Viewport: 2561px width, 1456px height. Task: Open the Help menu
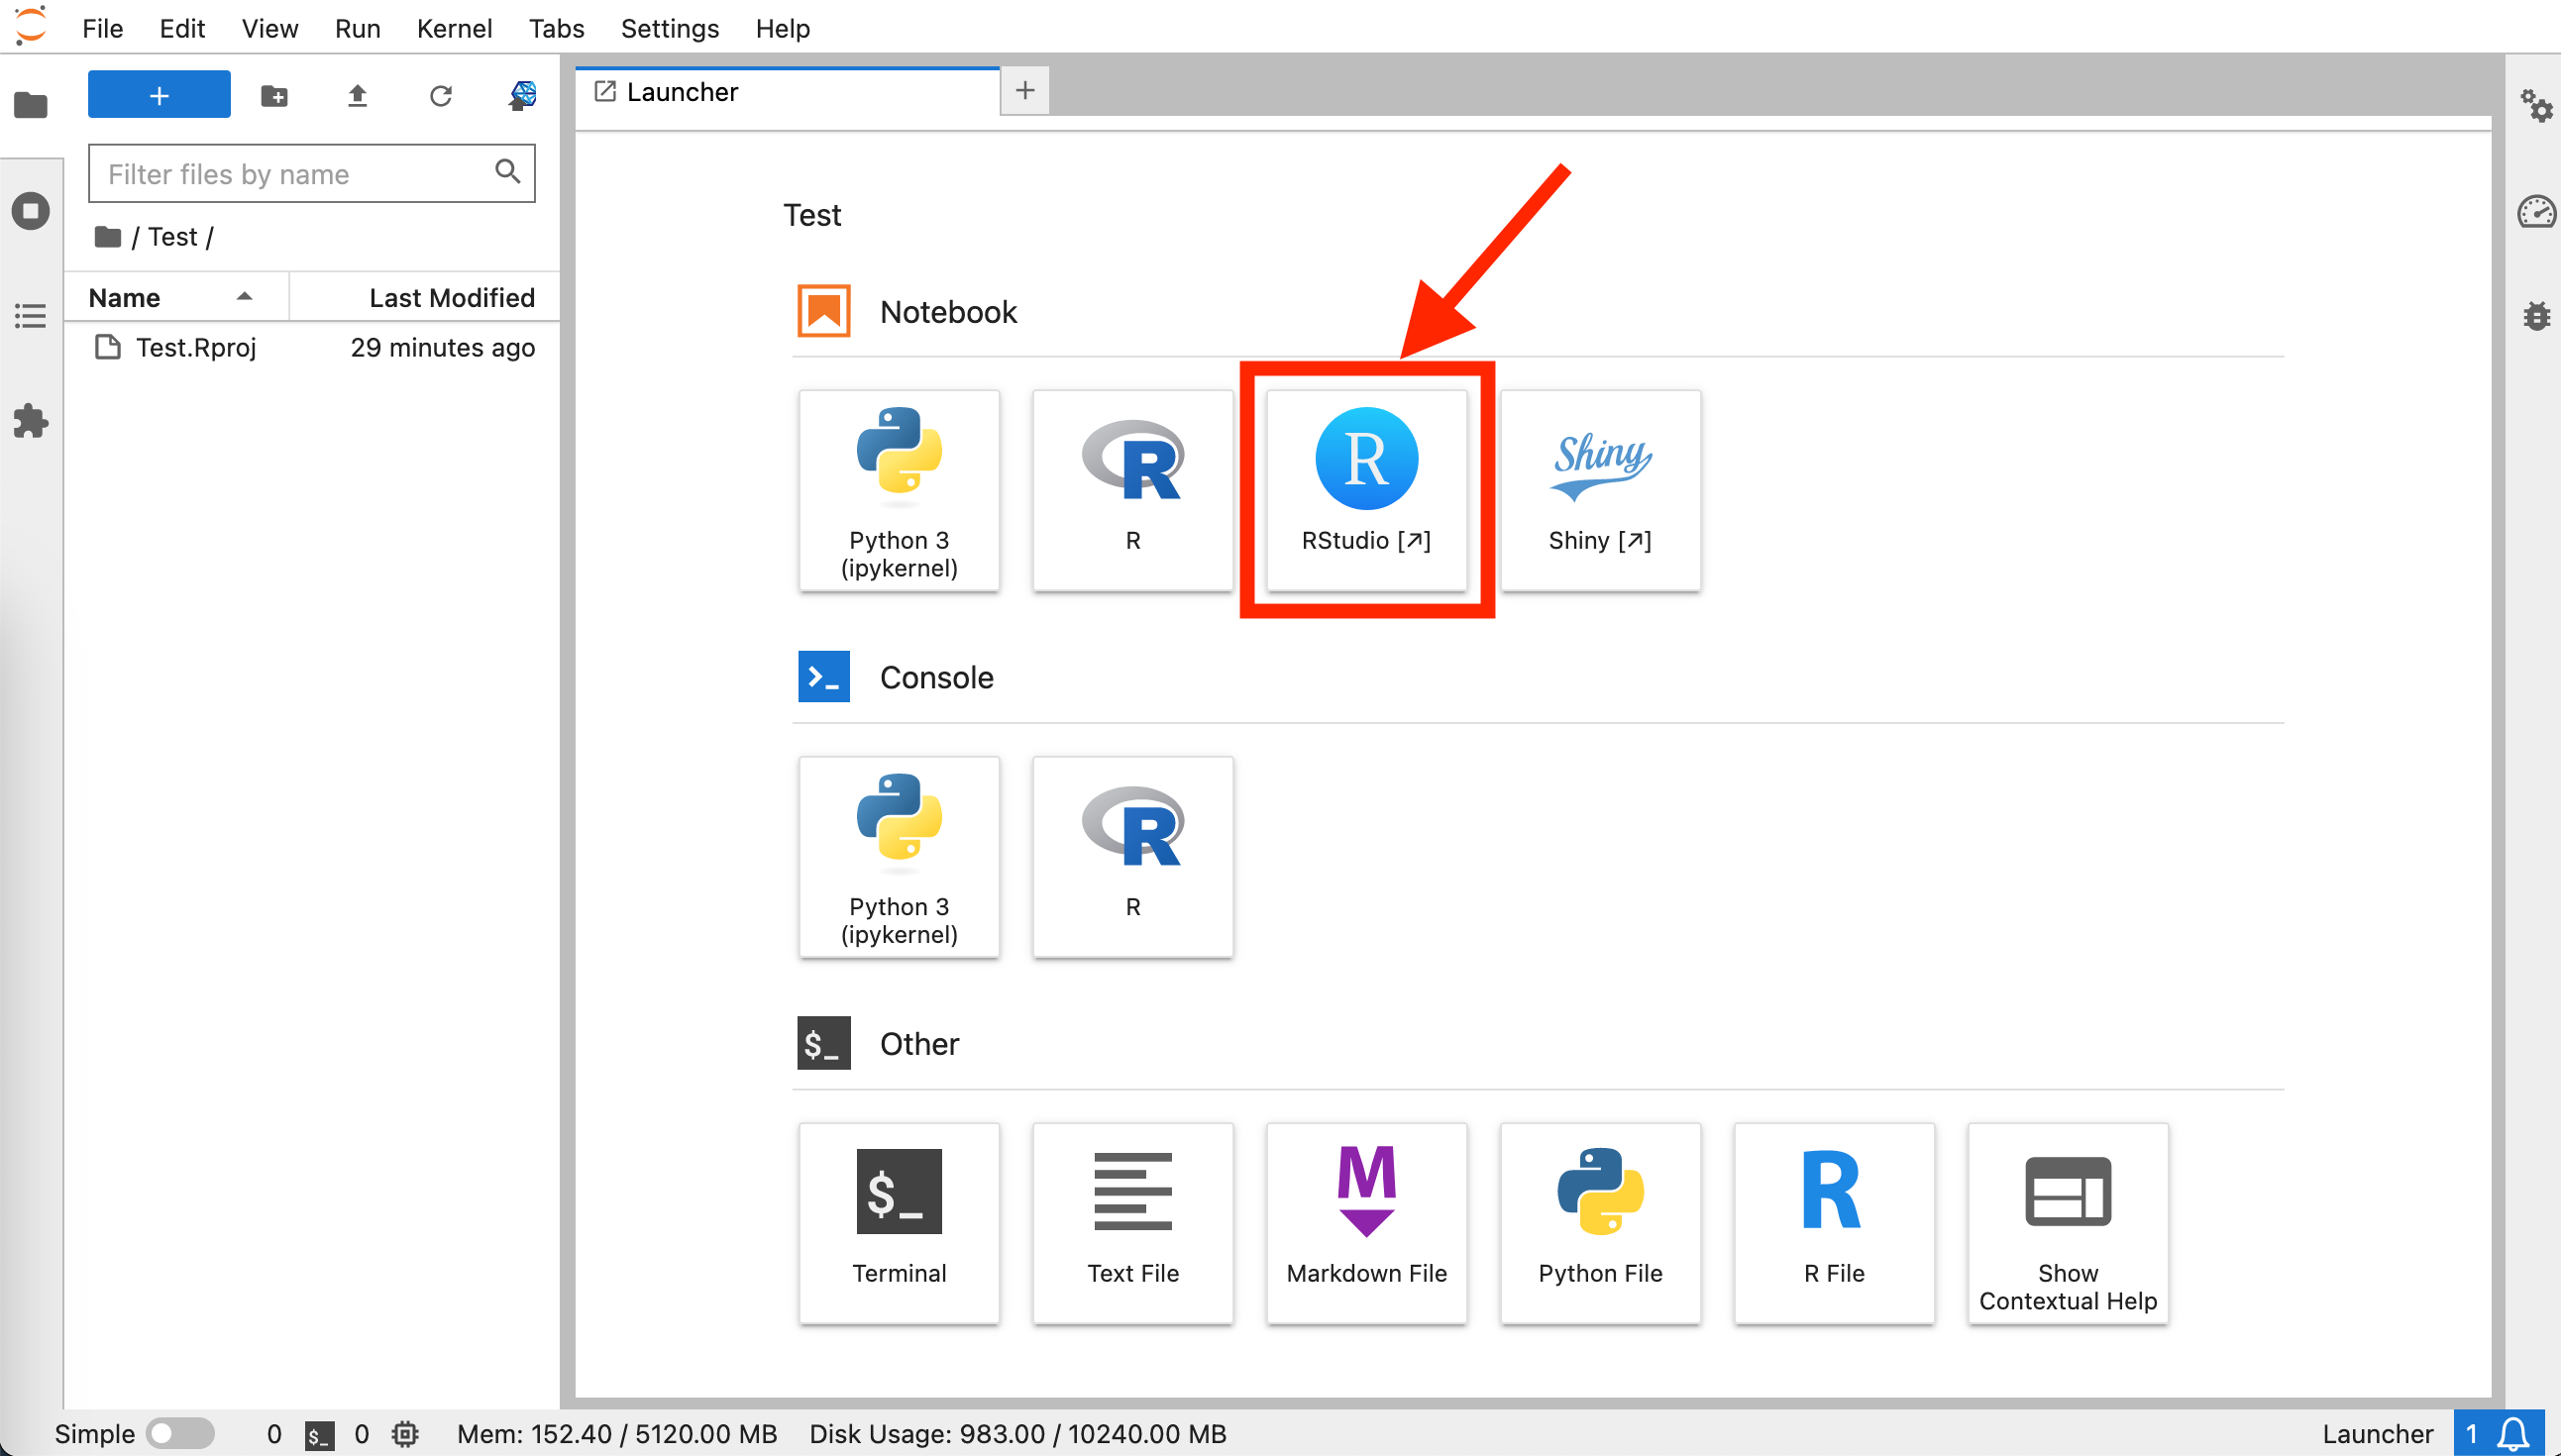click(x=783, y=28)
